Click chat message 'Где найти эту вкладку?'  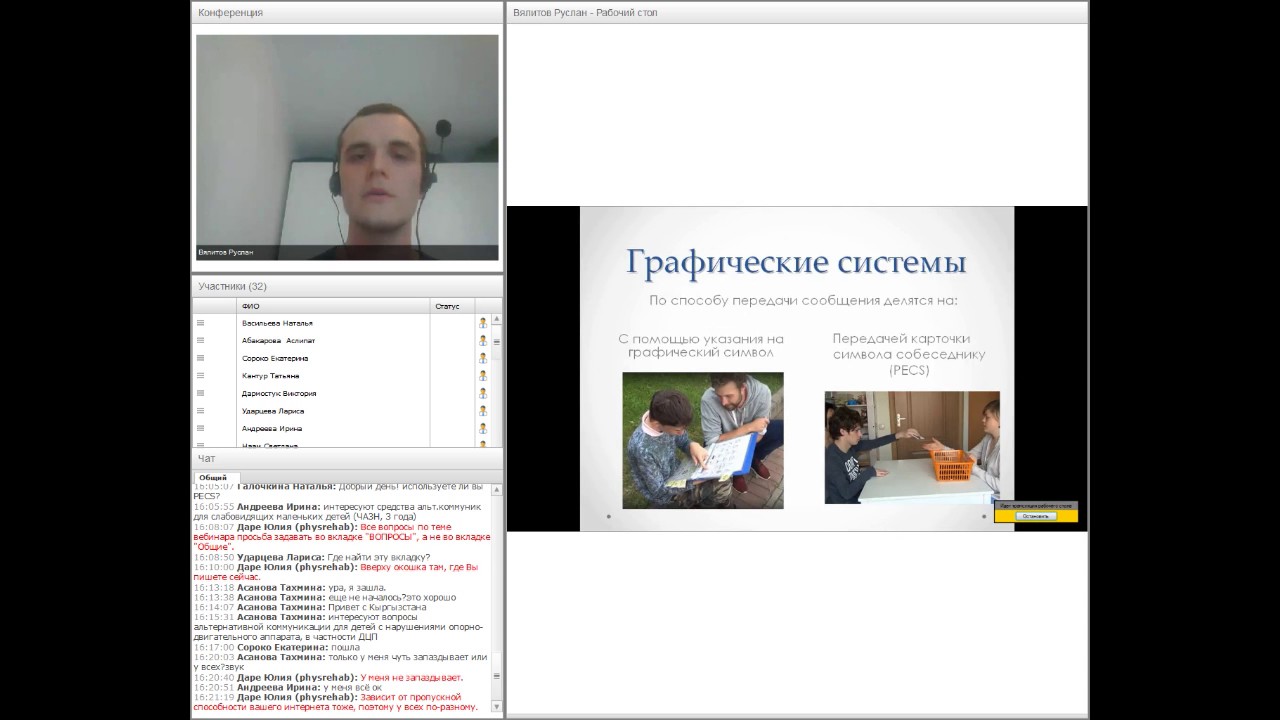(378, 557)
